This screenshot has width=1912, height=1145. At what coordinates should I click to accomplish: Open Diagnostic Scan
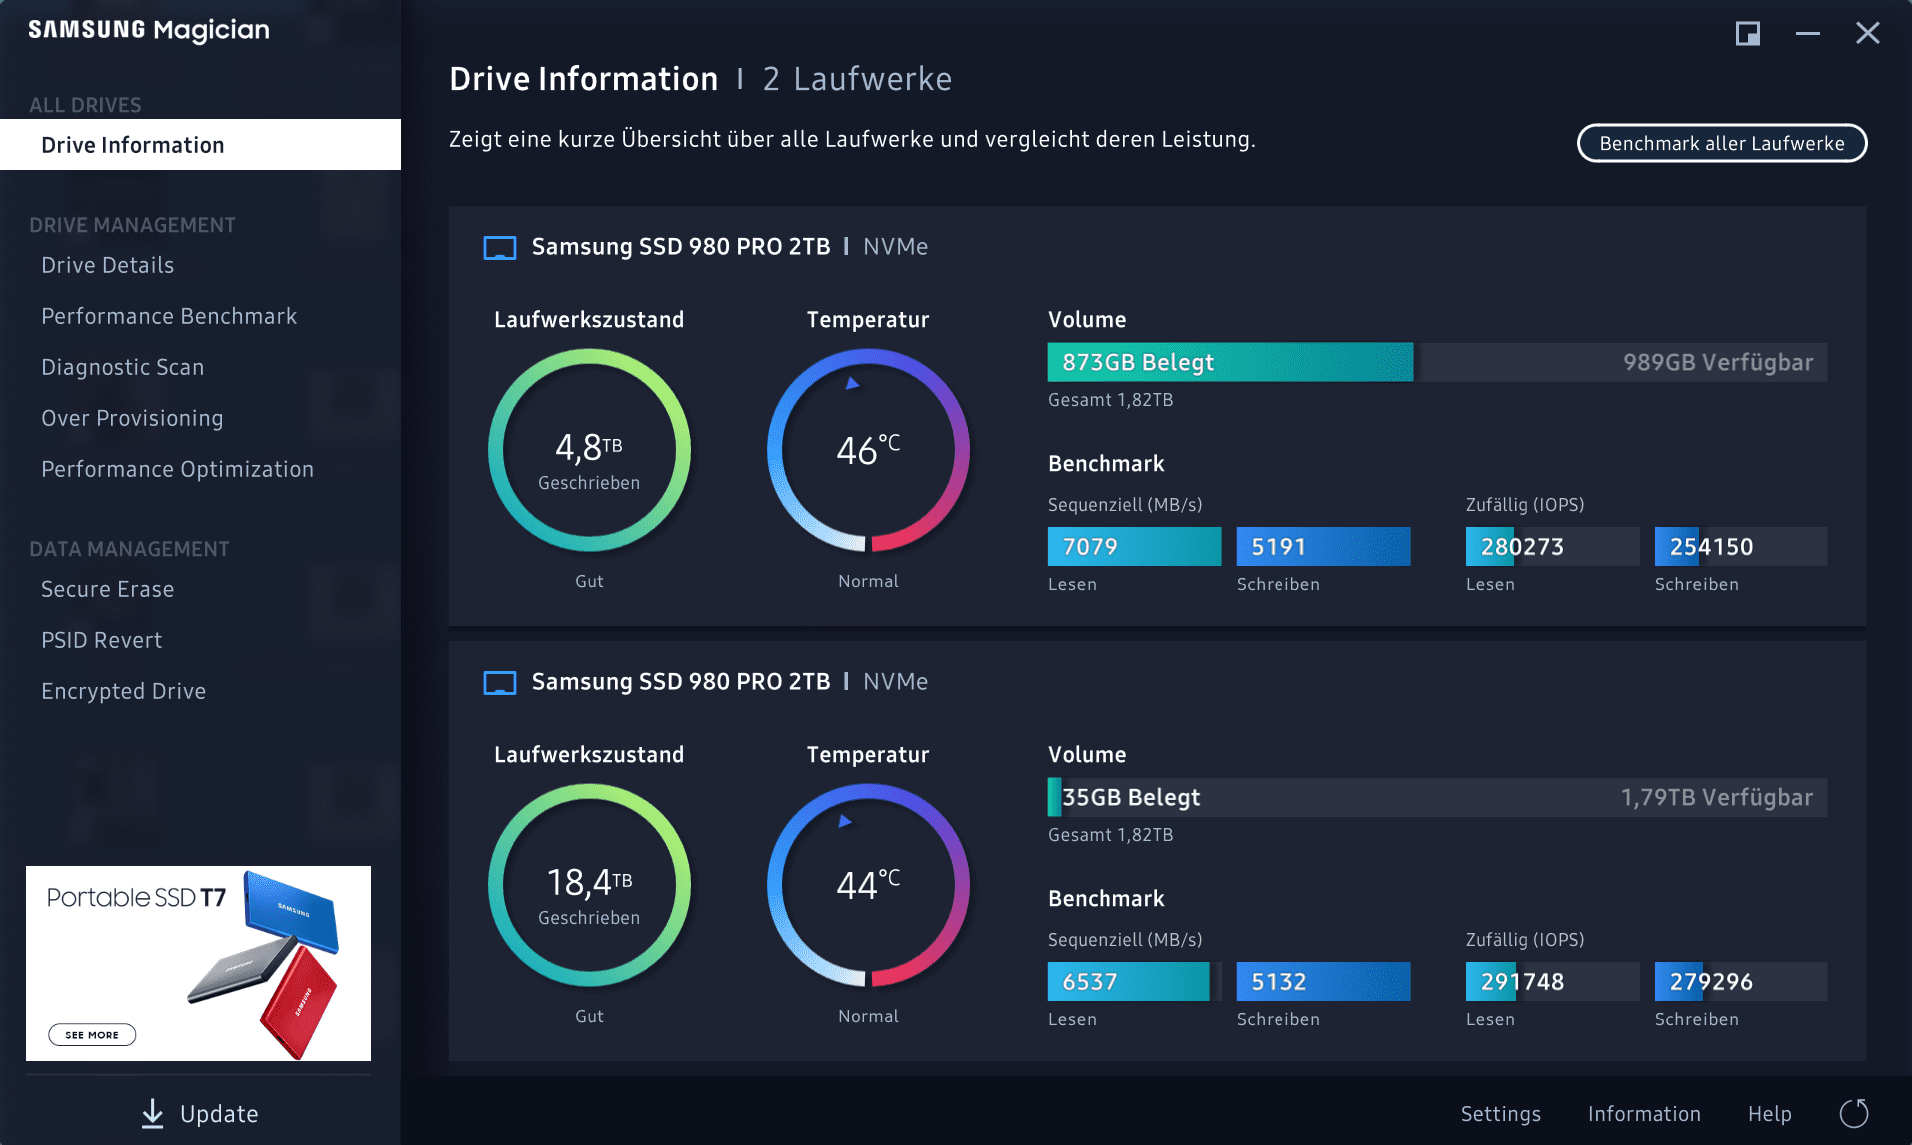tap(123, 367)
